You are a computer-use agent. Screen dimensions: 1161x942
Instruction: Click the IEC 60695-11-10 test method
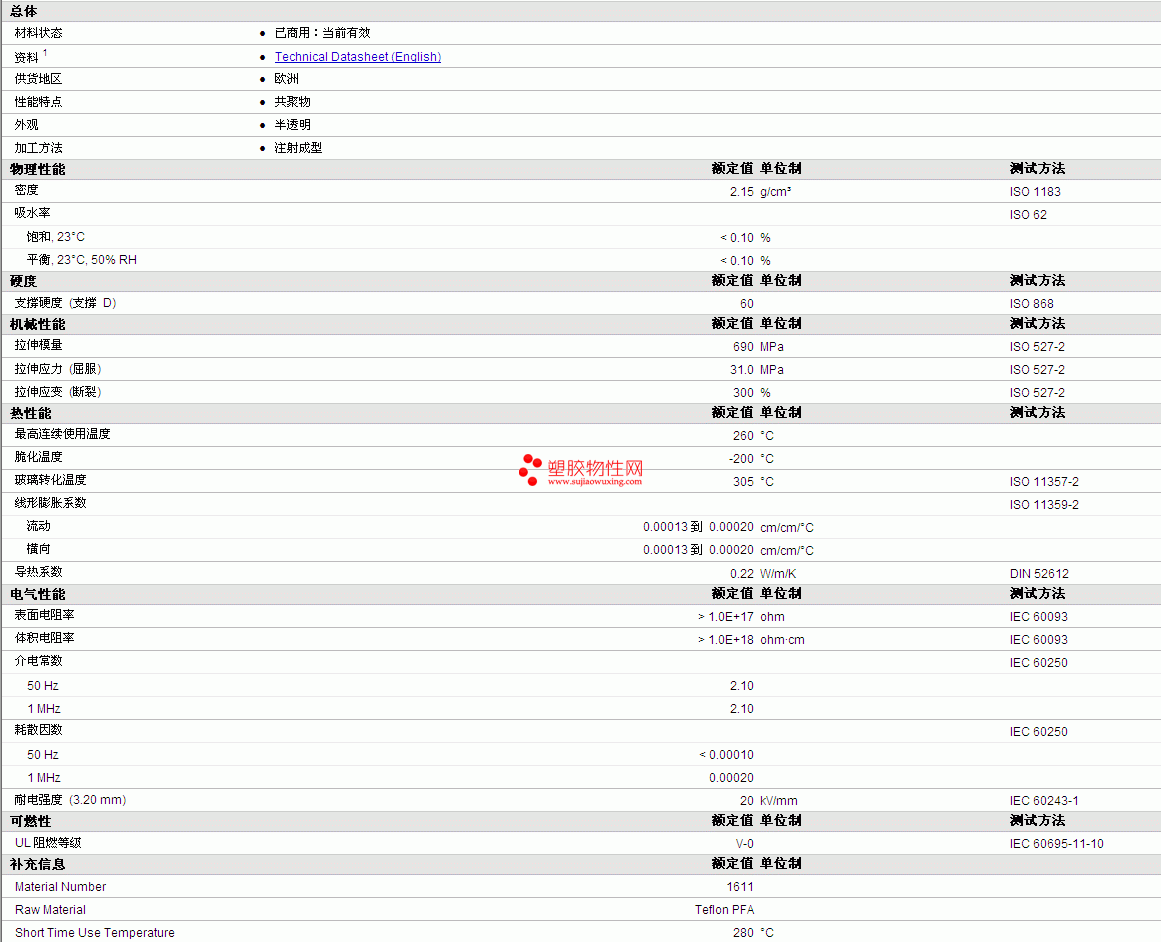coord(1056,844)
